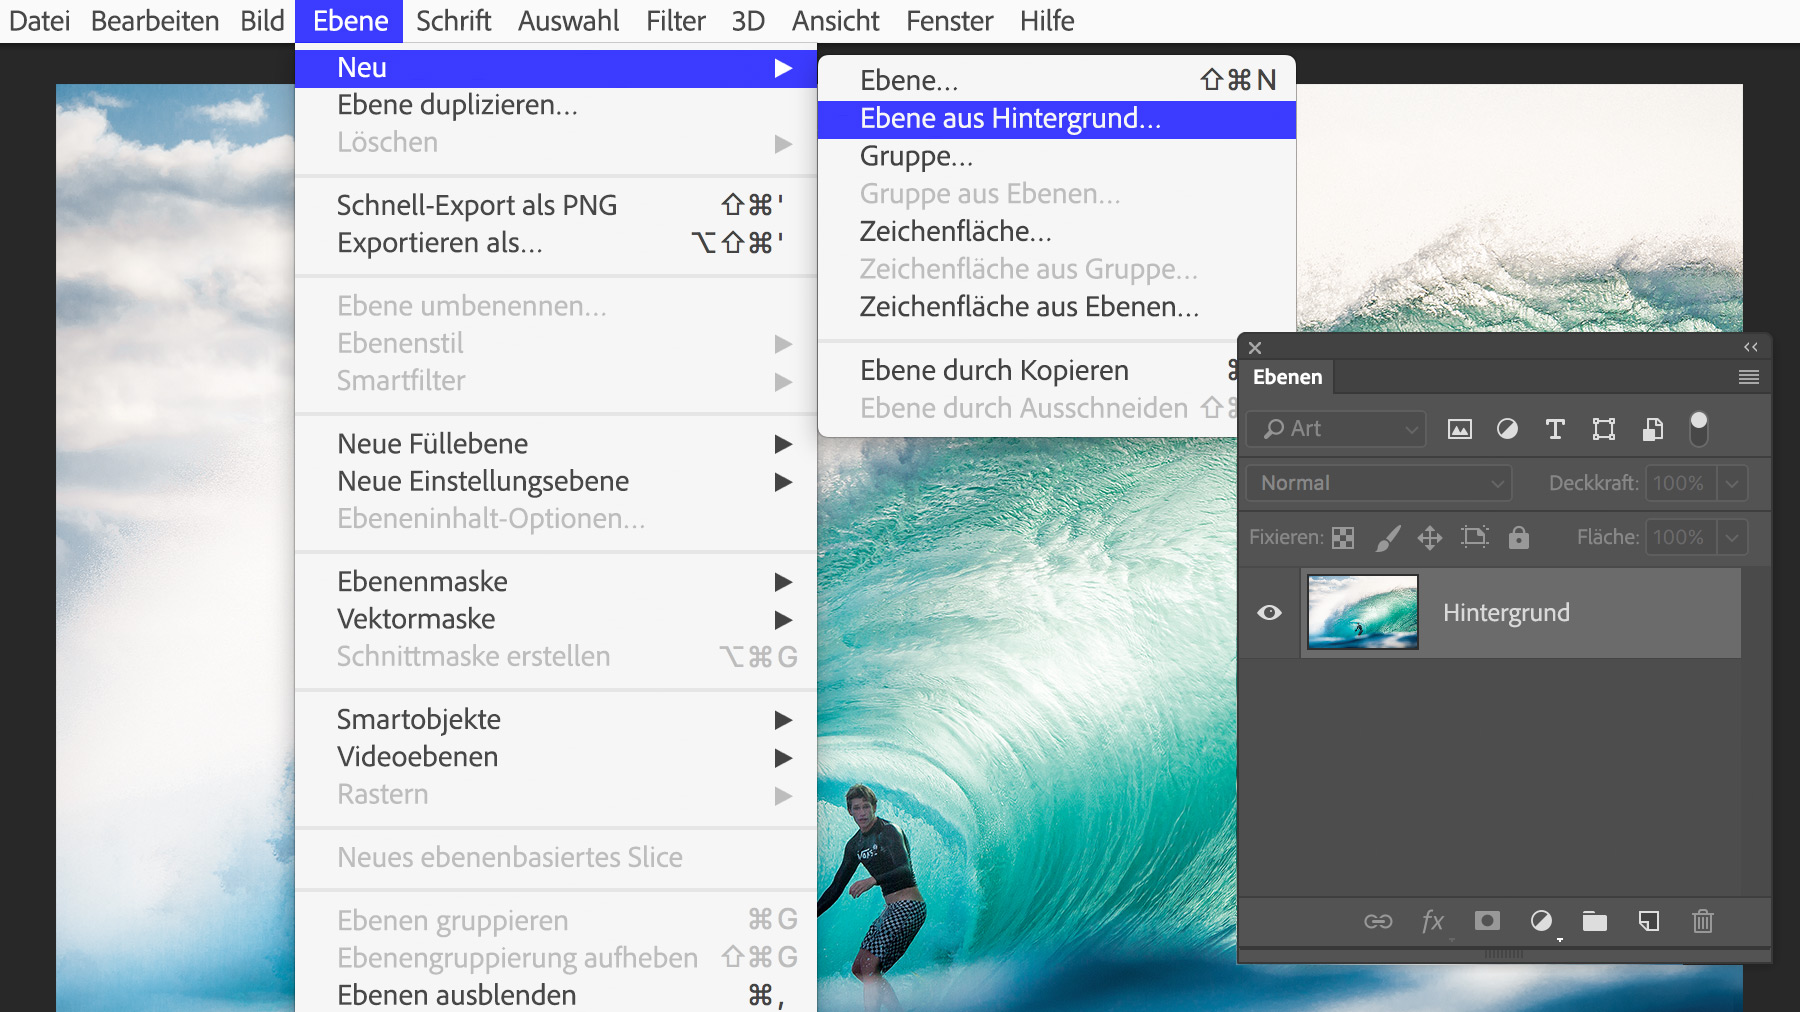Viewport: 1800px width, 1012px height.
Task: Toggle the layer filtering switch
Action: coord(1698,428)
